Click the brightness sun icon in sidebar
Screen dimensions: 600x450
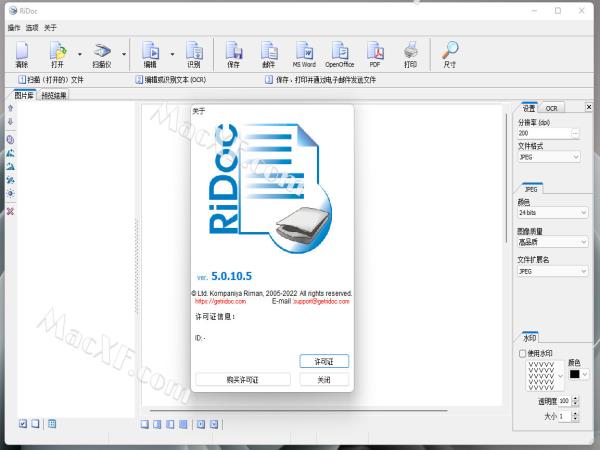click(x=10, y=193)
